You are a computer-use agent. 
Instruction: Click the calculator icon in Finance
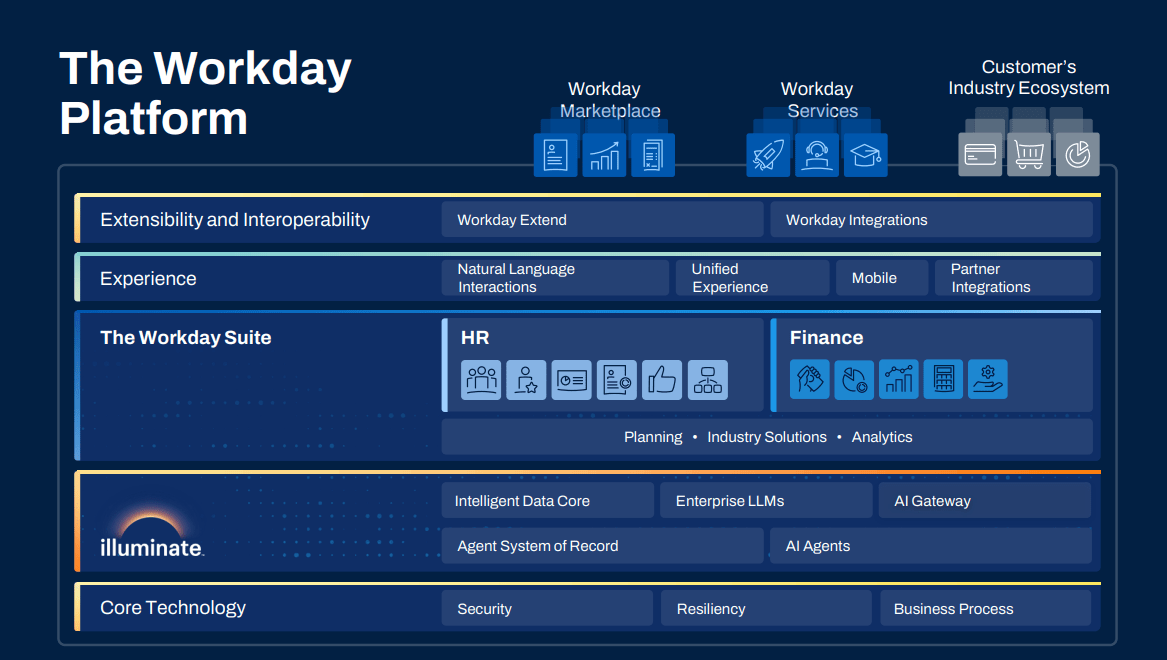point(943,379)
